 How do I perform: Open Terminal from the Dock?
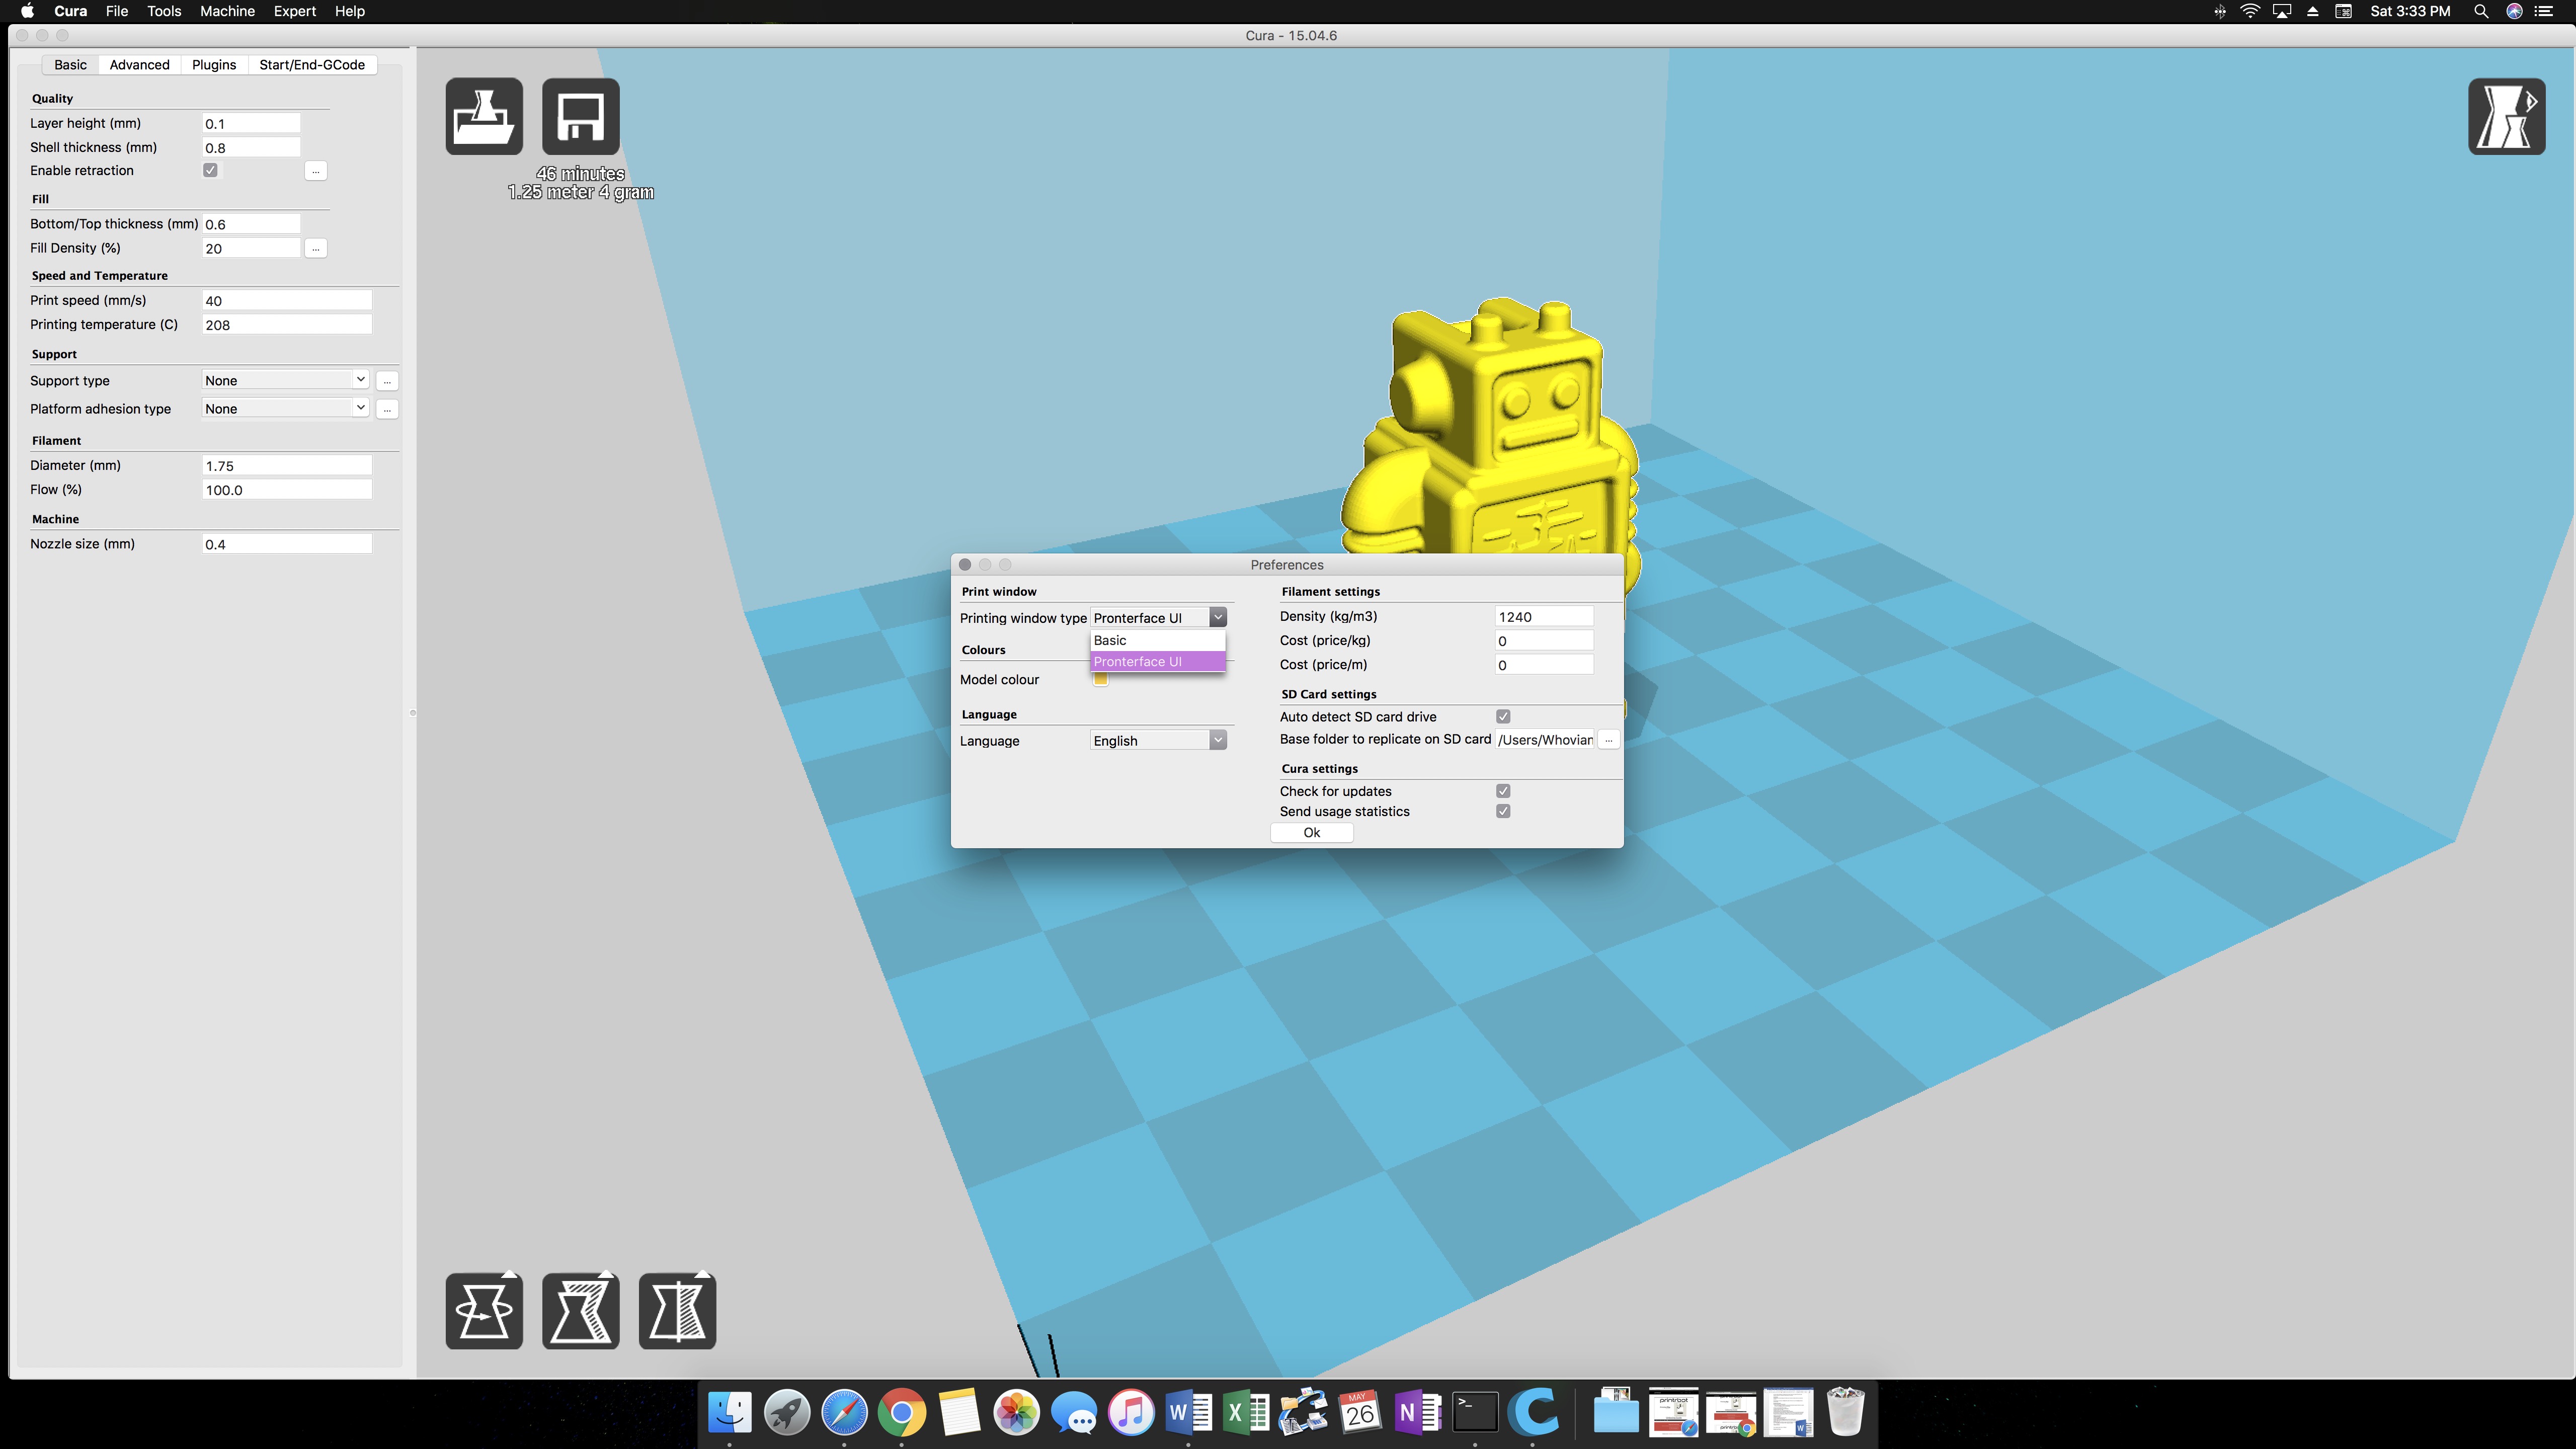(1475, 1412)
